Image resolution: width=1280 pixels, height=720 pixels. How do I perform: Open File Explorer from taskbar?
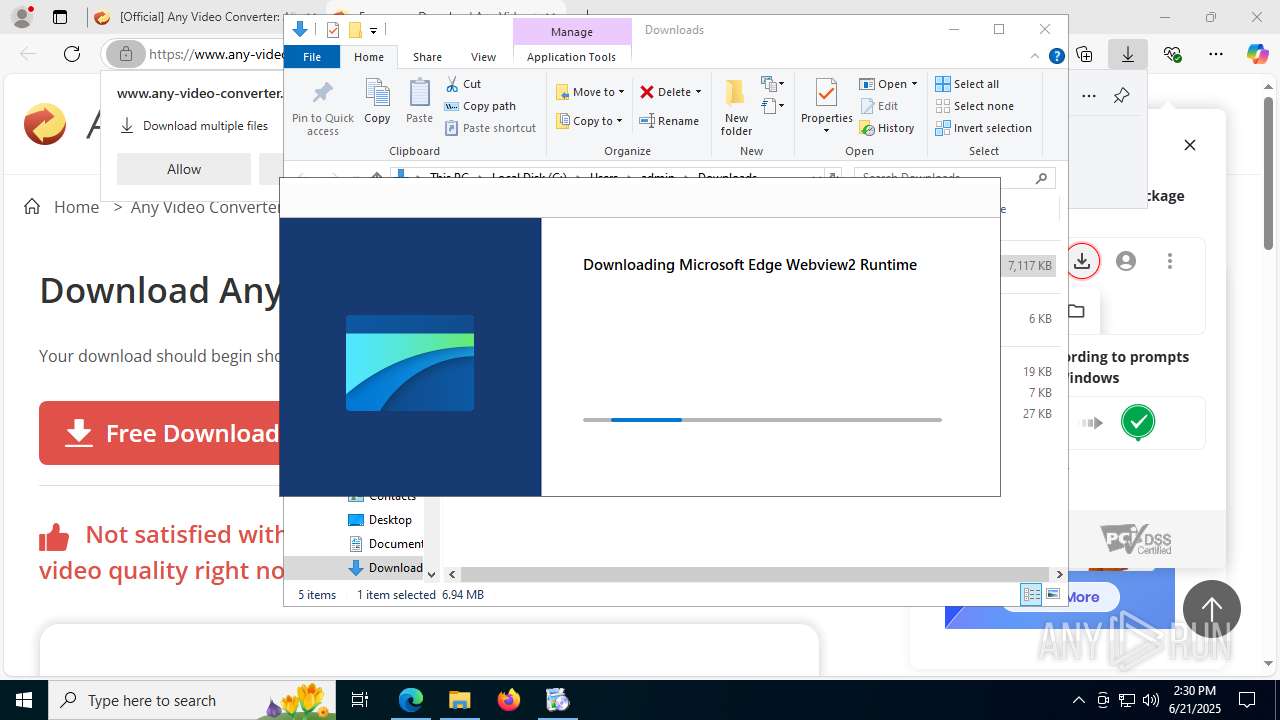[x=460, y=700]
